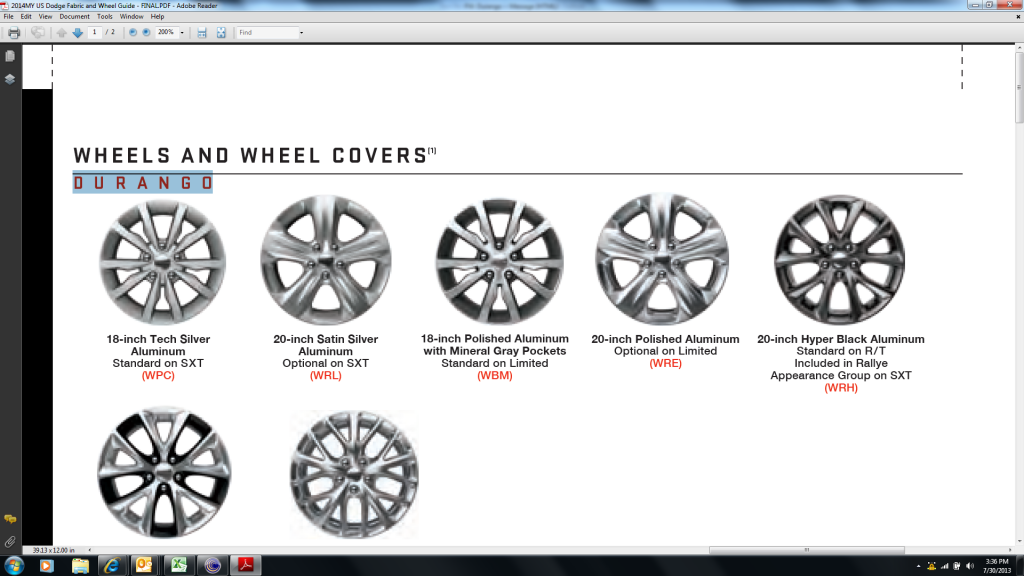Open the Attachments paperclip panel

[x=10, y=541]
